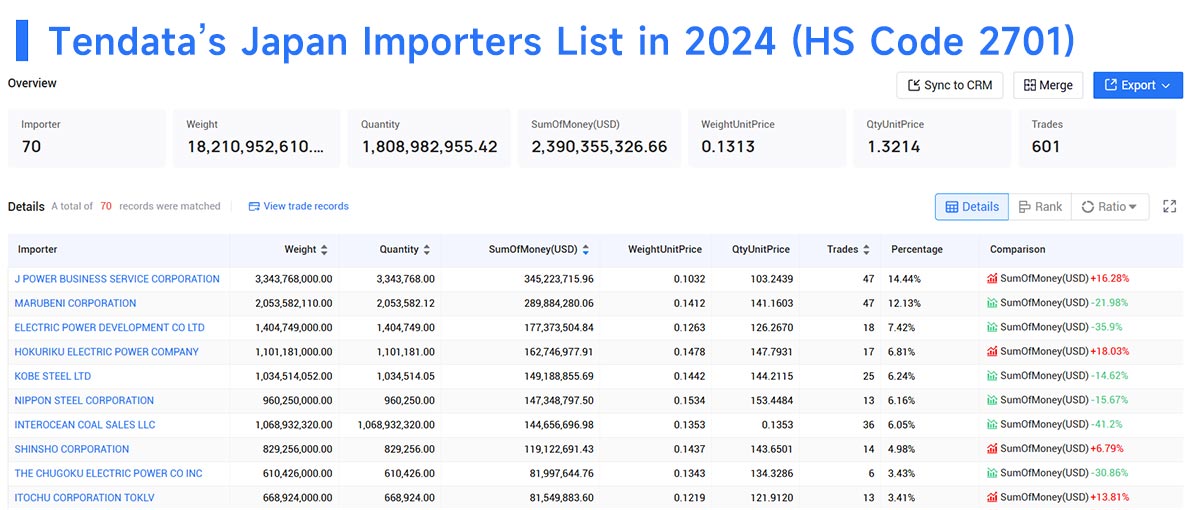Click the Sync to CRM button
1190x510 pixels.
coord(949,85)
